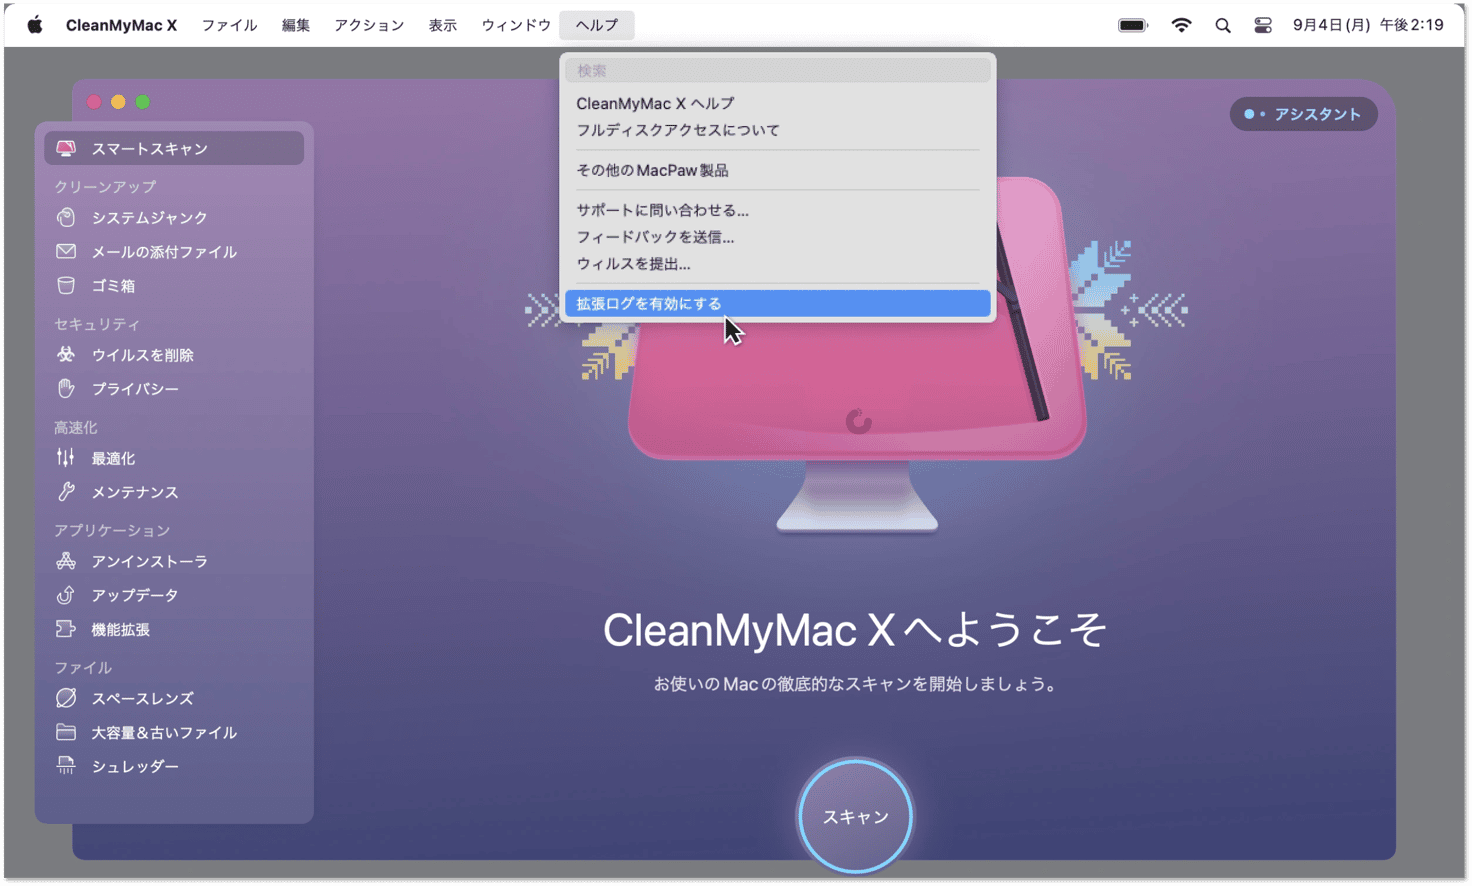Select スマートスキャン in the sidebar

point(174,148)
